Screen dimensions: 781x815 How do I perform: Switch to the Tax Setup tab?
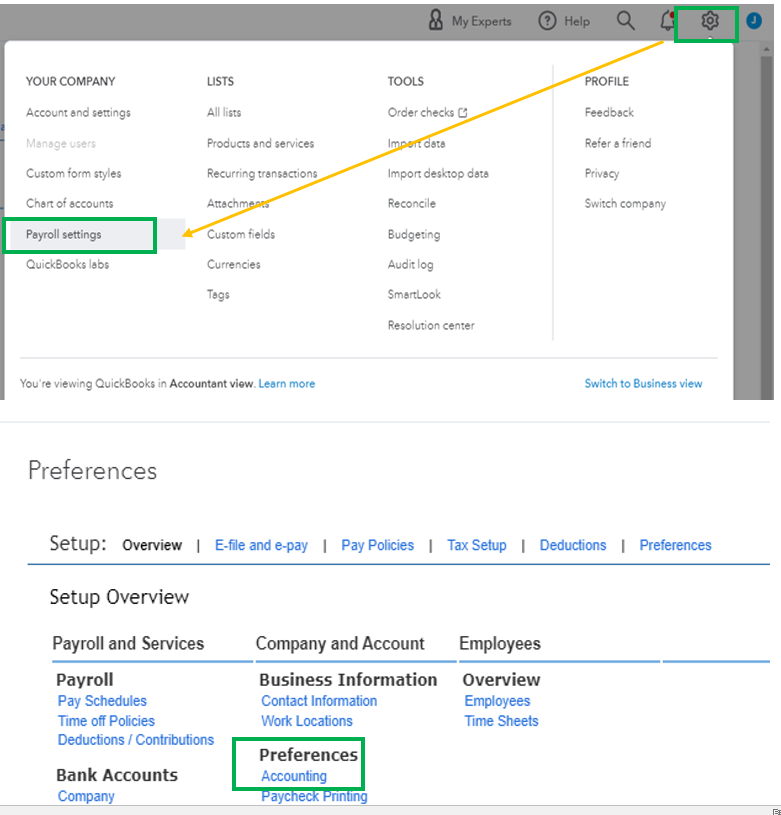(x=476, y=545)
